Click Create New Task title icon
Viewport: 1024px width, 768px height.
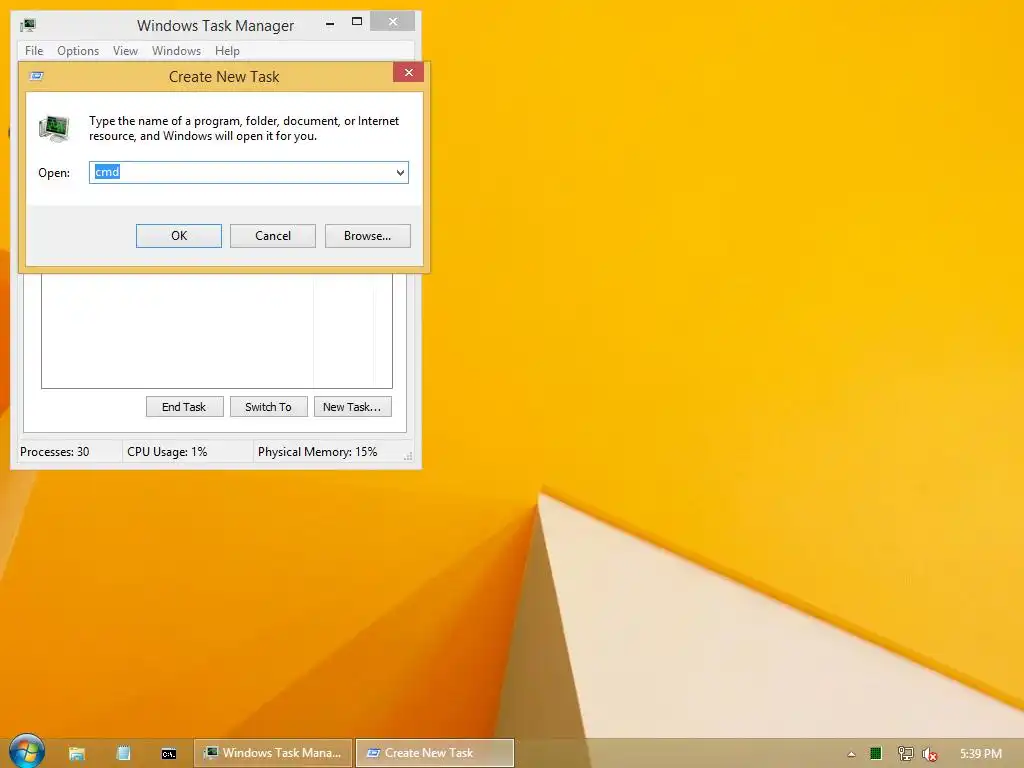pyautogui.click(x=37, y=76)
